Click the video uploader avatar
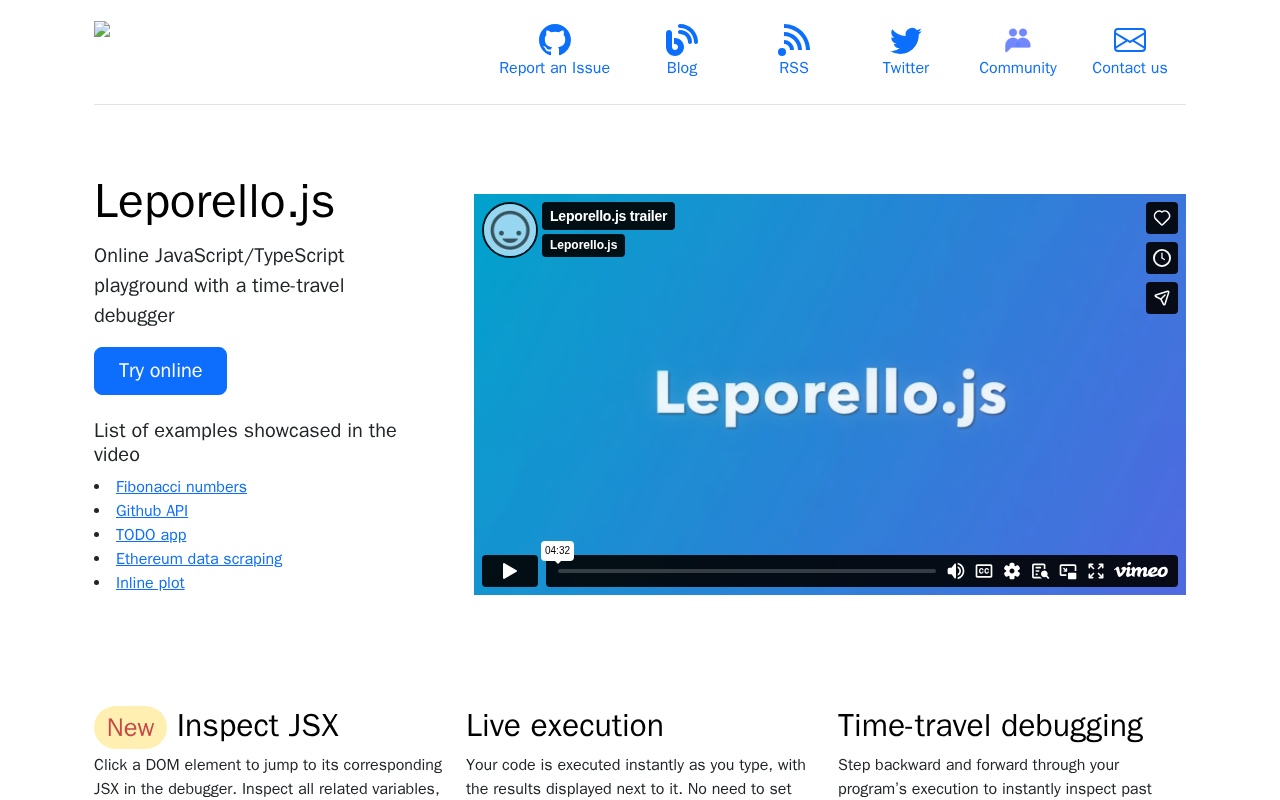The width and height of the screenshot is (1280, 800). coord(510,230)
